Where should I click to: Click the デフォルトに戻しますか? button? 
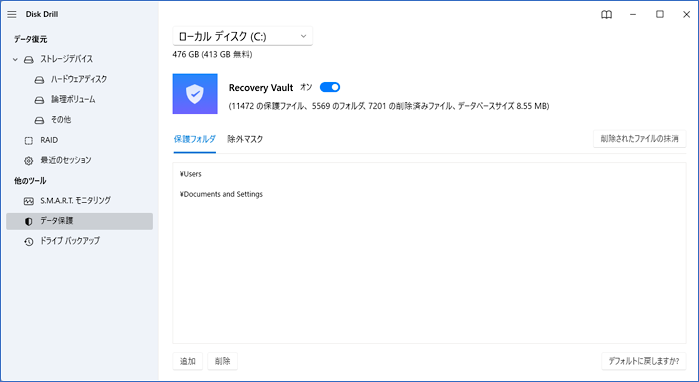644,361
